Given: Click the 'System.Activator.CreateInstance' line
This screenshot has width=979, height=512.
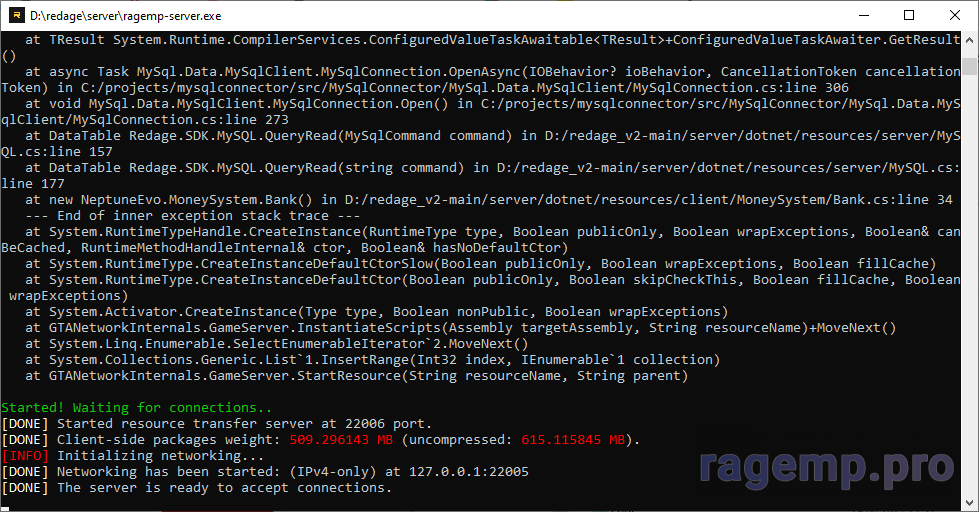Looking at the screenshot, I should point(376,312).
